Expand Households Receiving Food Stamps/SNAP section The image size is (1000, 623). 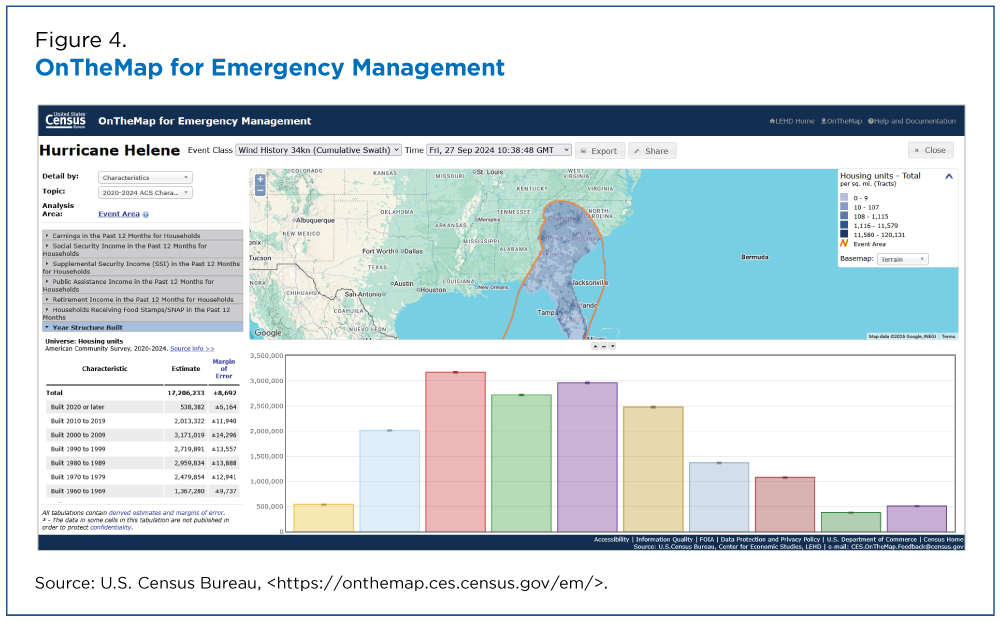pyautogui.click(x=142, y=313)
